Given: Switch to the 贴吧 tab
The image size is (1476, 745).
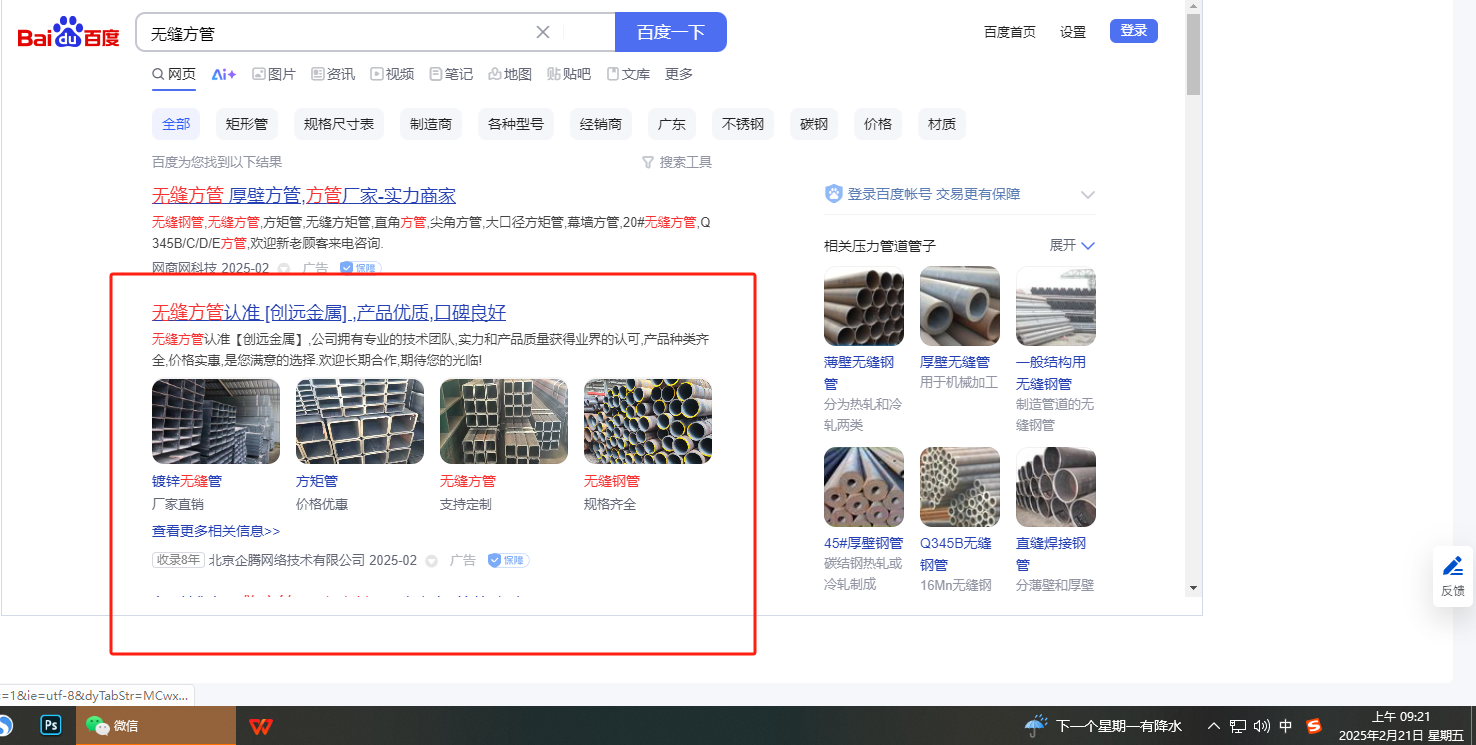Looking at the screenshot, I should [569, 74].
